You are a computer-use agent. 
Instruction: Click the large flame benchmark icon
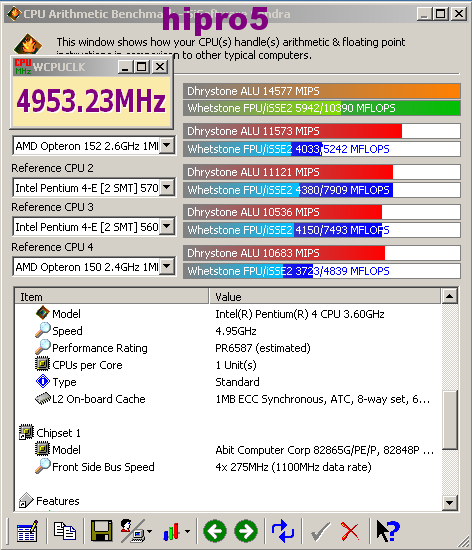pyautogui.click(x=28, y=43)
